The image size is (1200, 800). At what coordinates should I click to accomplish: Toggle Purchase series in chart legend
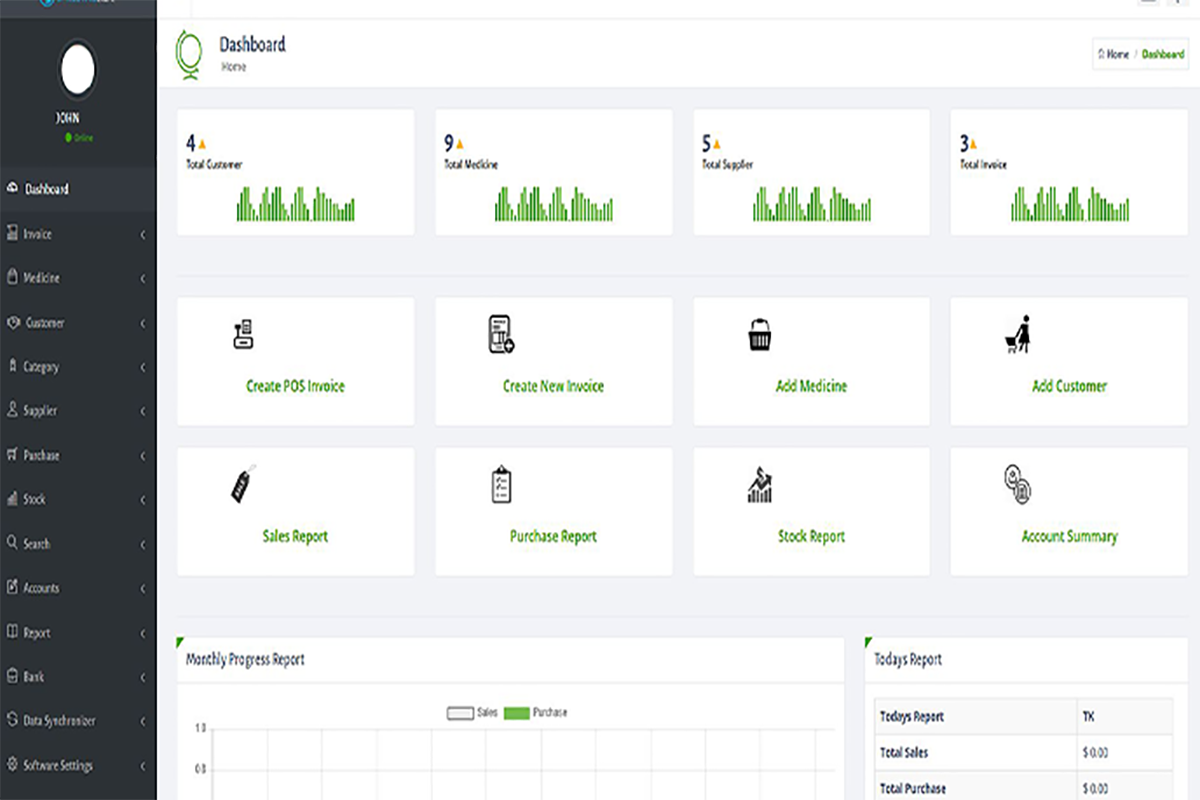tap(535, 713)
